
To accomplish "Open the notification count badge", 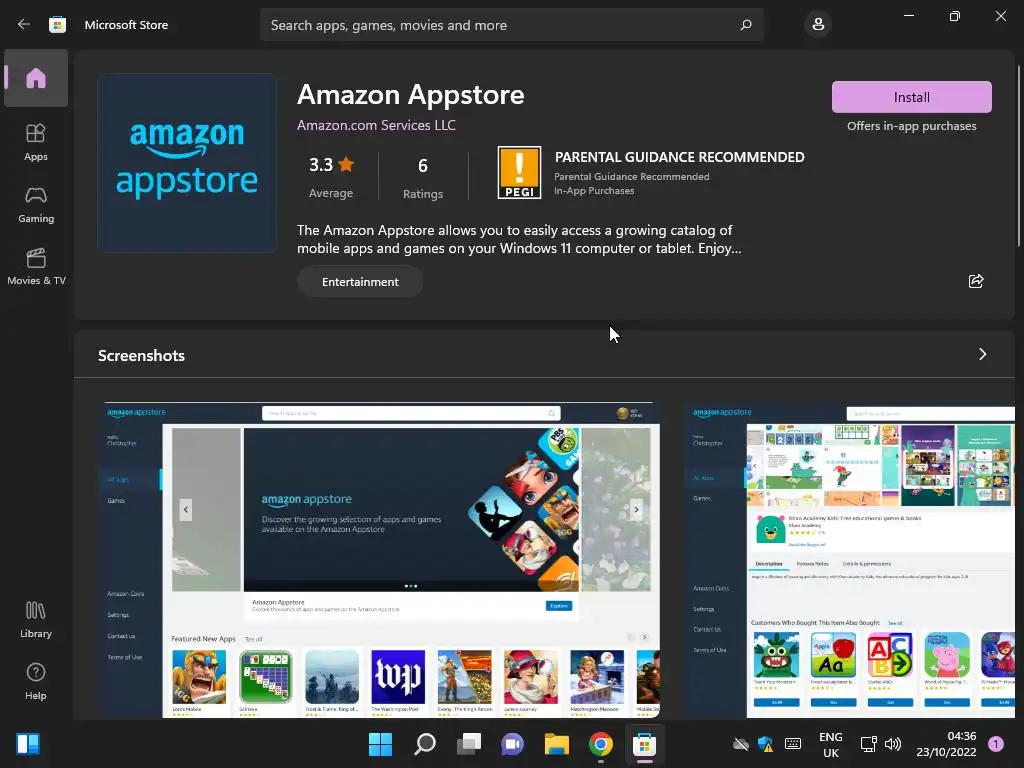I will pyautogui.click(x=996, y=744).
